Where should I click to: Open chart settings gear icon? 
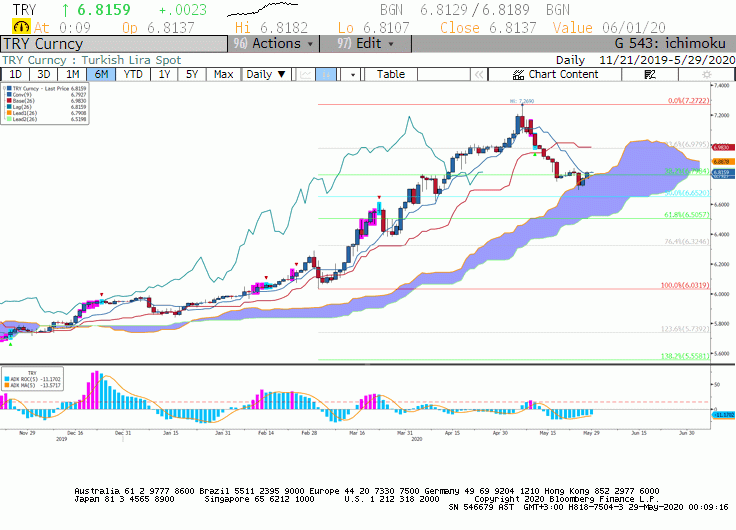coord(706,74)
